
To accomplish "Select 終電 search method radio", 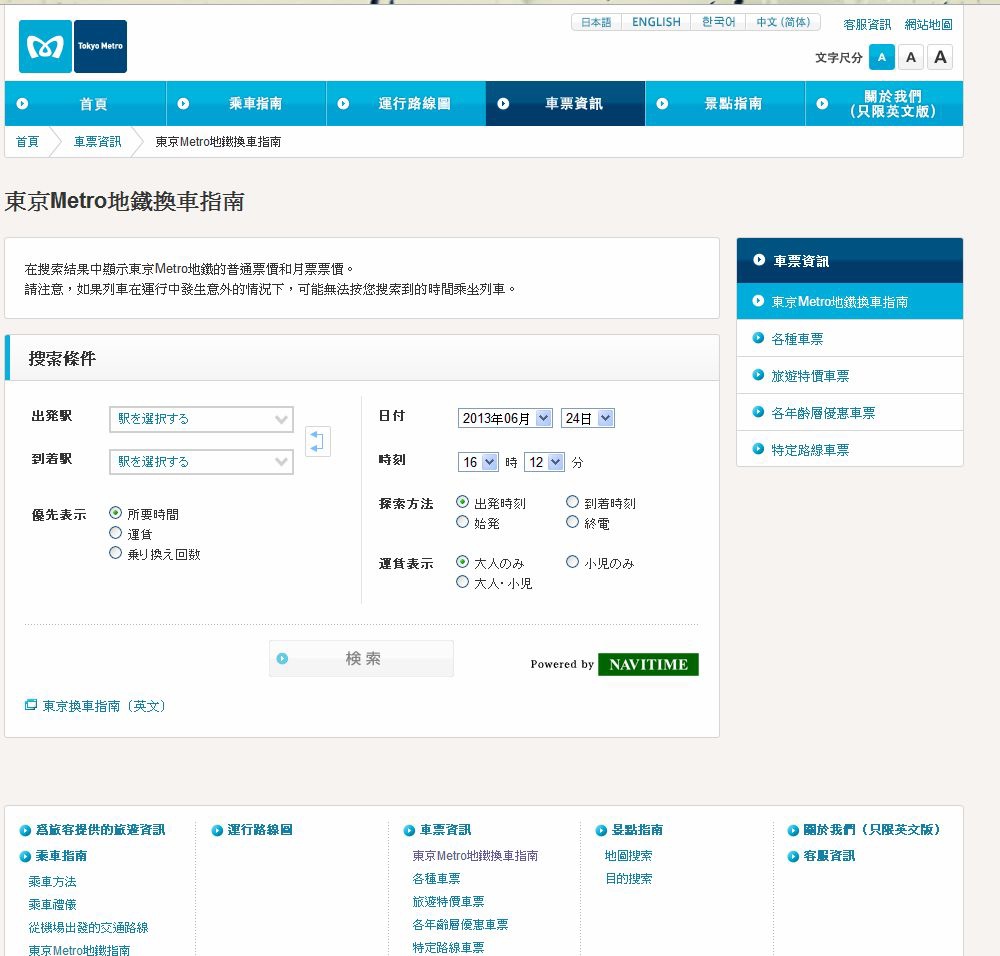I will (573, 522).
